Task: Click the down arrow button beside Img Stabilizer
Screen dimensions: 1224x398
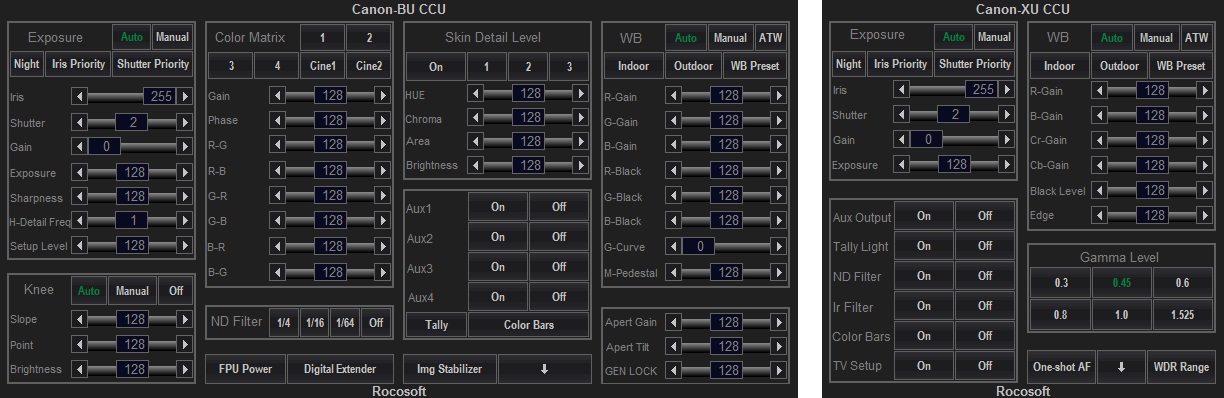Action: (544, 369)
